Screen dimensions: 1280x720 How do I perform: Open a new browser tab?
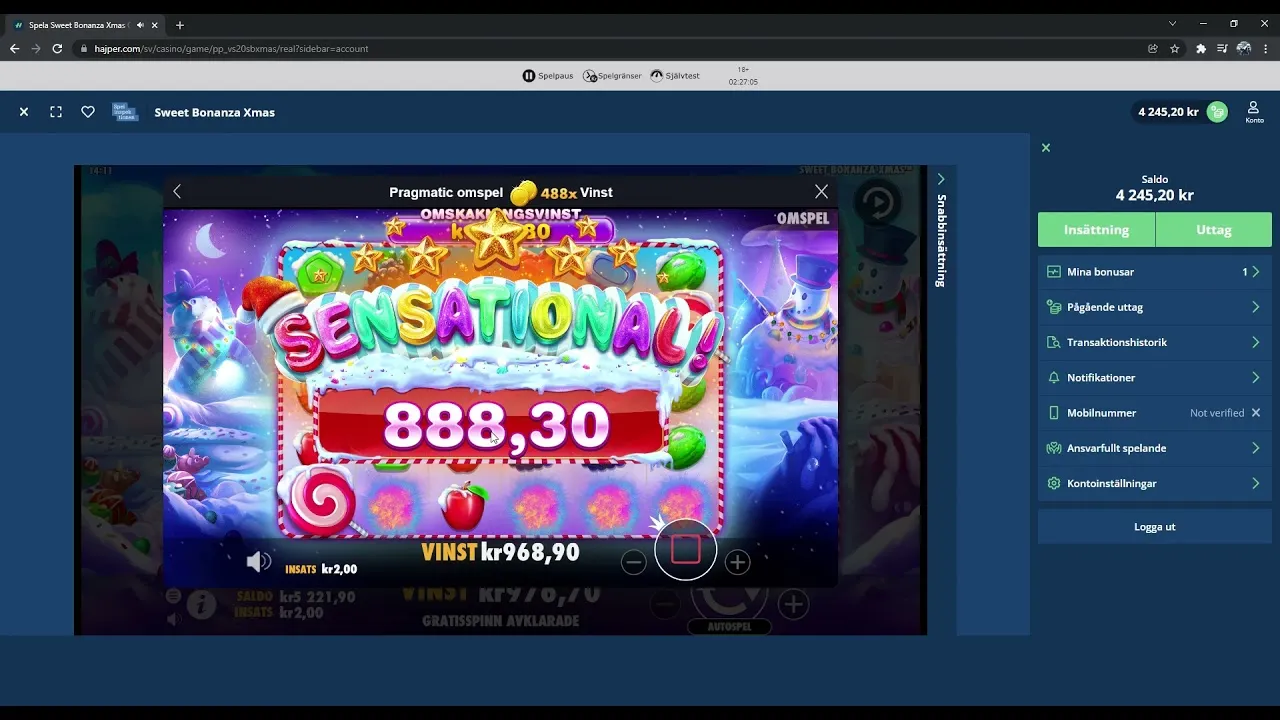click(x=180, y=24)
